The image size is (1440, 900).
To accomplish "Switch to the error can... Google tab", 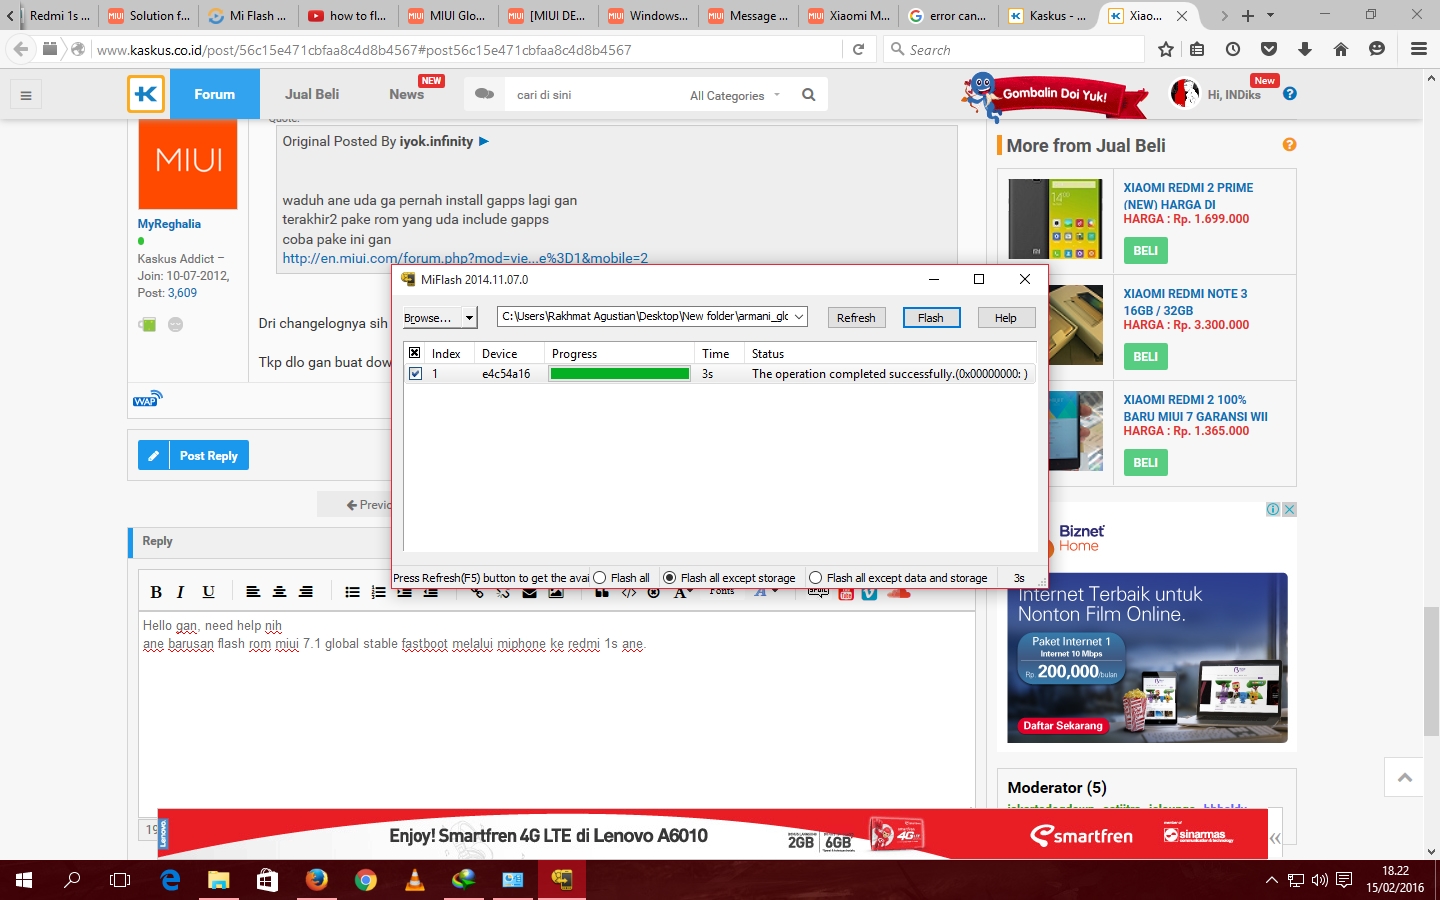I will (948, 16).
